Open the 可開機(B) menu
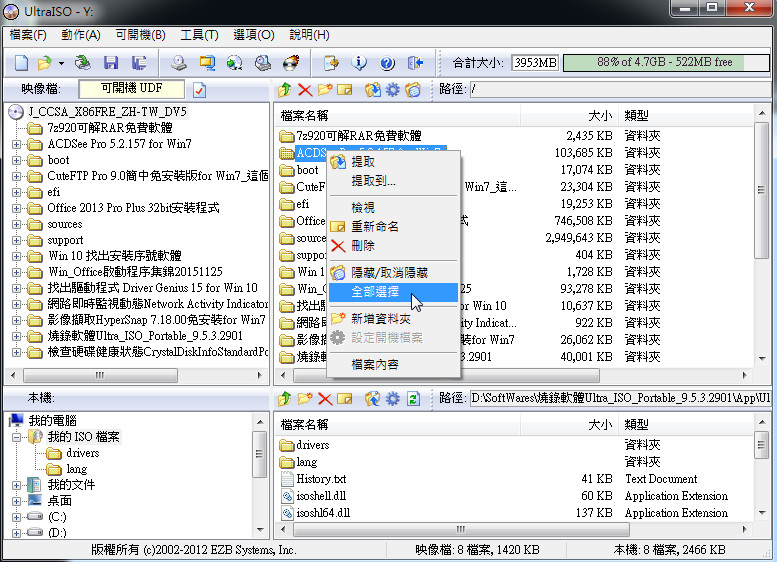This screenshot has height=562, width=777. coord(140,35)
